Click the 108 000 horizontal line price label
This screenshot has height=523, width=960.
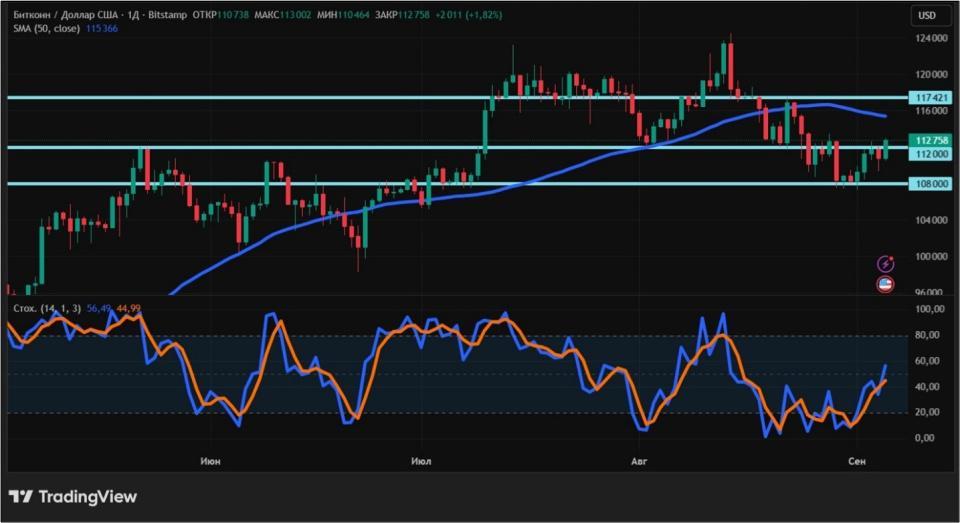(x=930, y=184)
